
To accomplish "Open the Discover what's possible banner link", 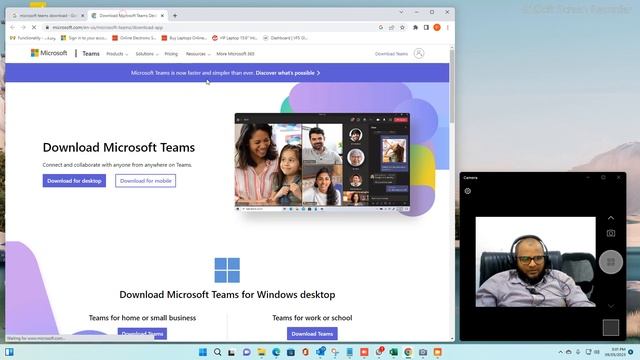I will [288, 73].
